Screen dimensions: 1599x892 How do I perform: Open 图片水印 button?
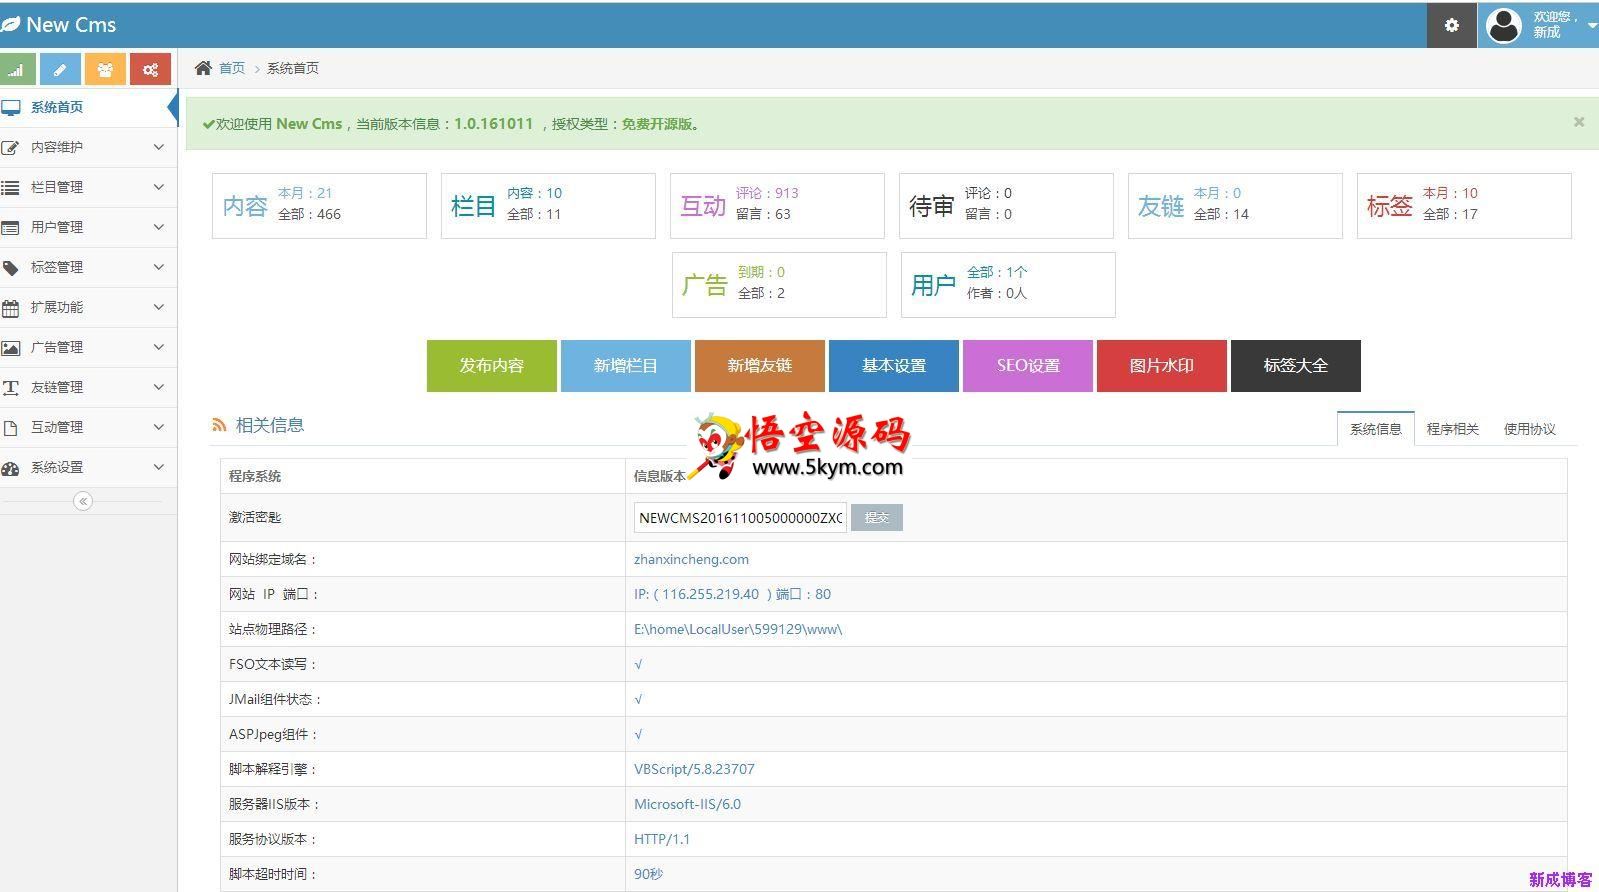point(1161,366)
